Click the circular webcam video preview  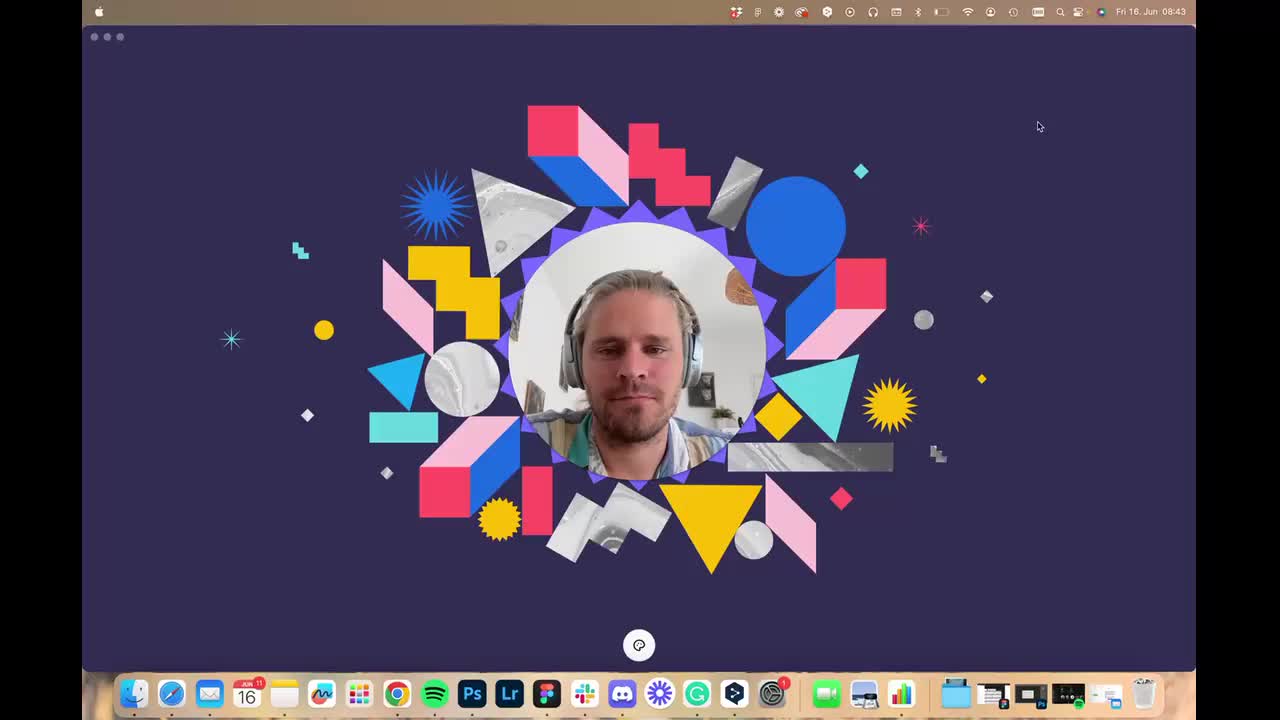[637, 350]
